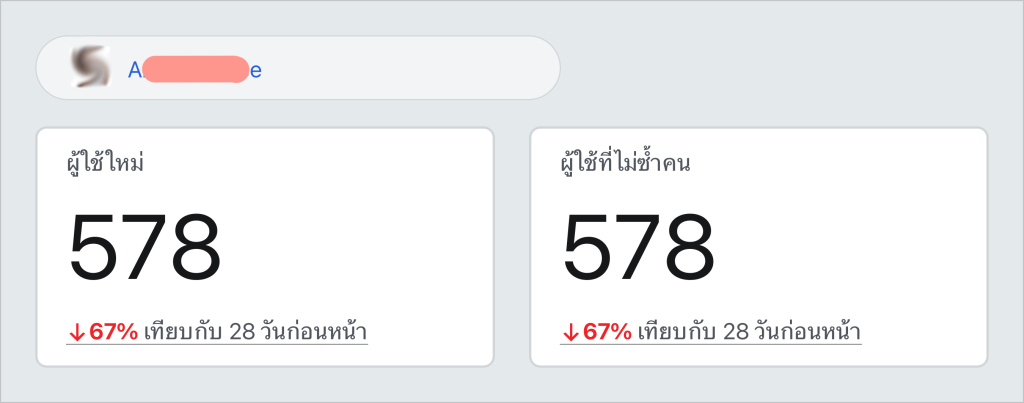Click the blurred profile avatar image
The height and width of the screenshot is (403, 1024).
tap(90, 67)
